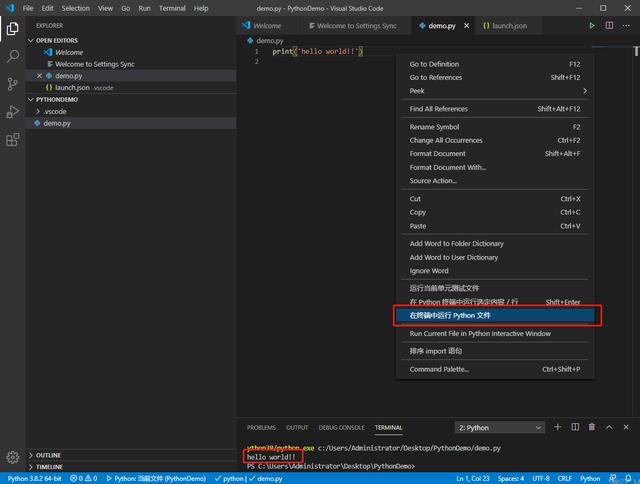Viewport: 640px width, 484px height.
Task: Open feedback icon in status bar
Action: (x=612, y=478)
